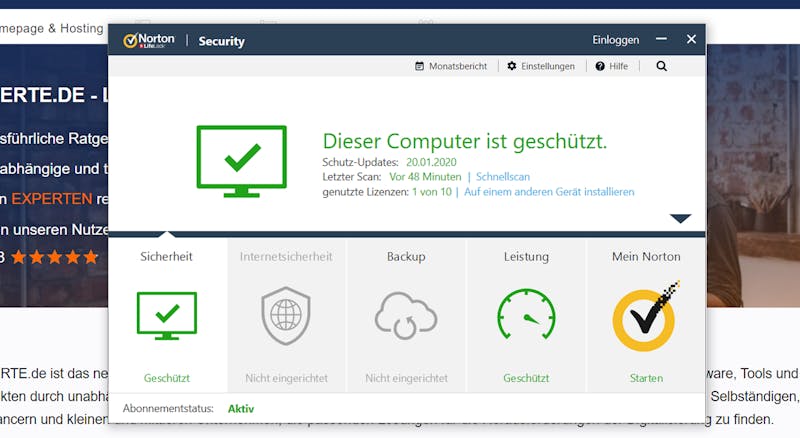Screen dimensions: 800x438
Task: Click the Schutz-Updates date 20.01.2020
Action: 431,162
